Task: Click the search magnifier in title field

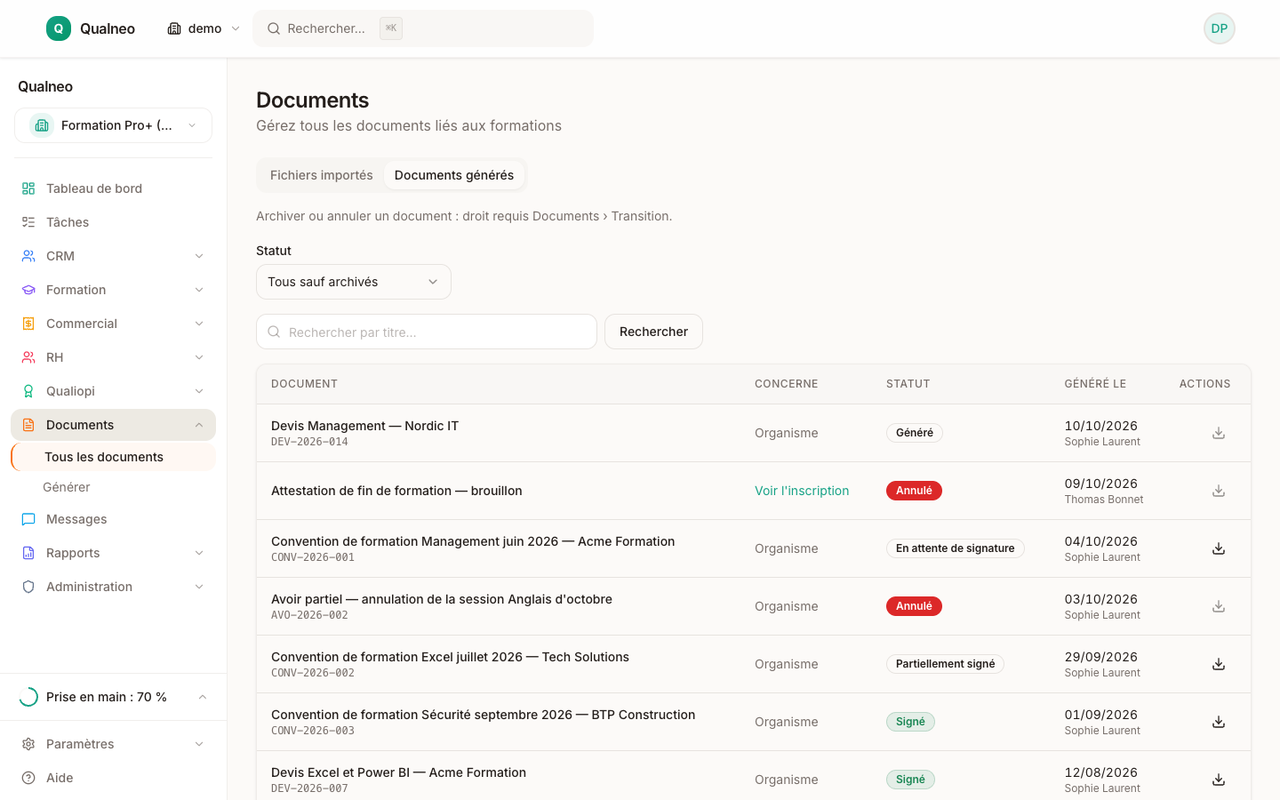Action: [274, 332]
